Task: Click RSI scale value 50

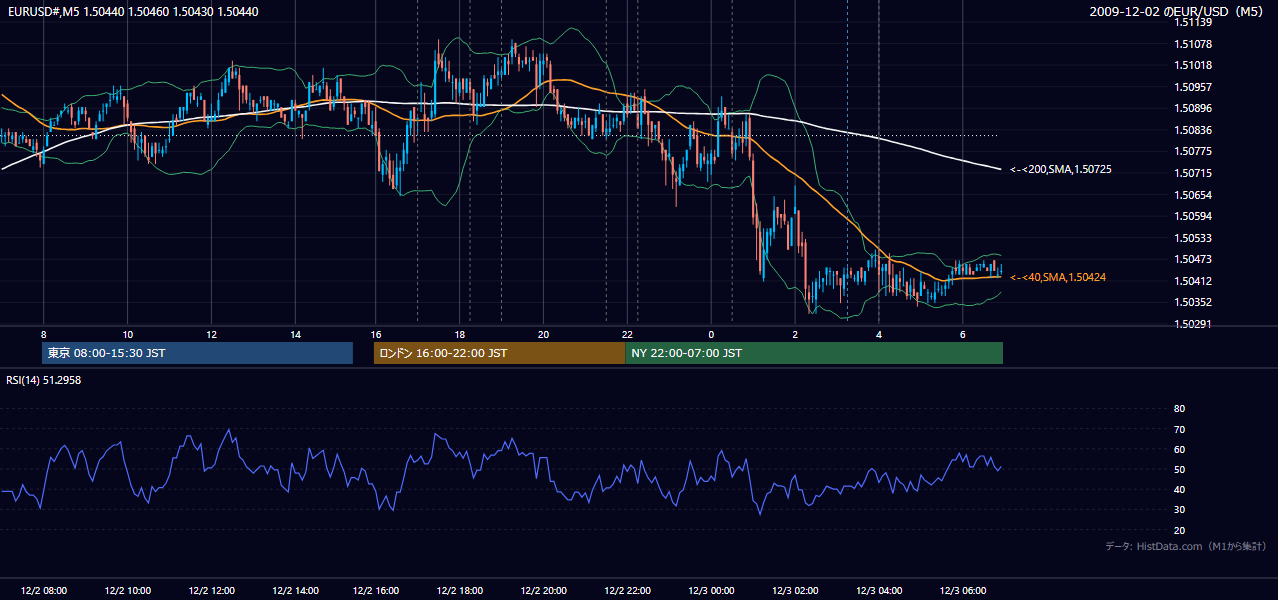Action: (x=1179, y=469)
